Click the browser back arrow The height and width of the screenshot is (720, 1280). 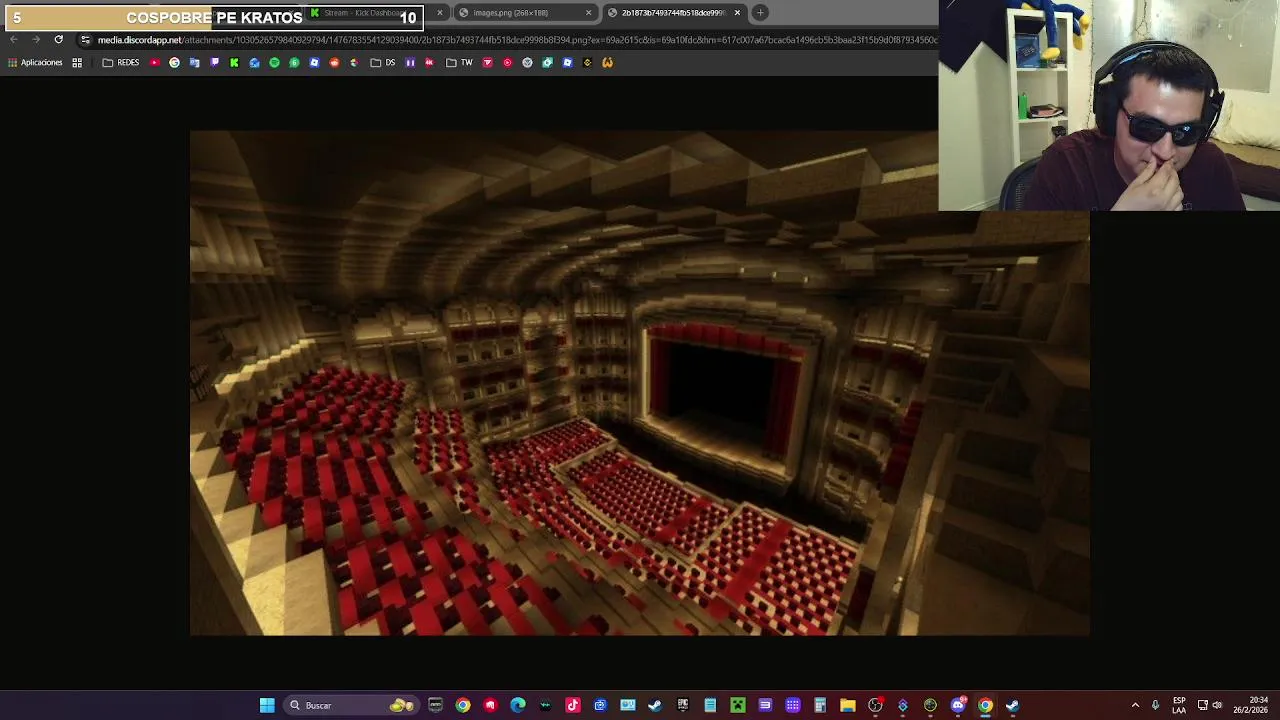14,40
